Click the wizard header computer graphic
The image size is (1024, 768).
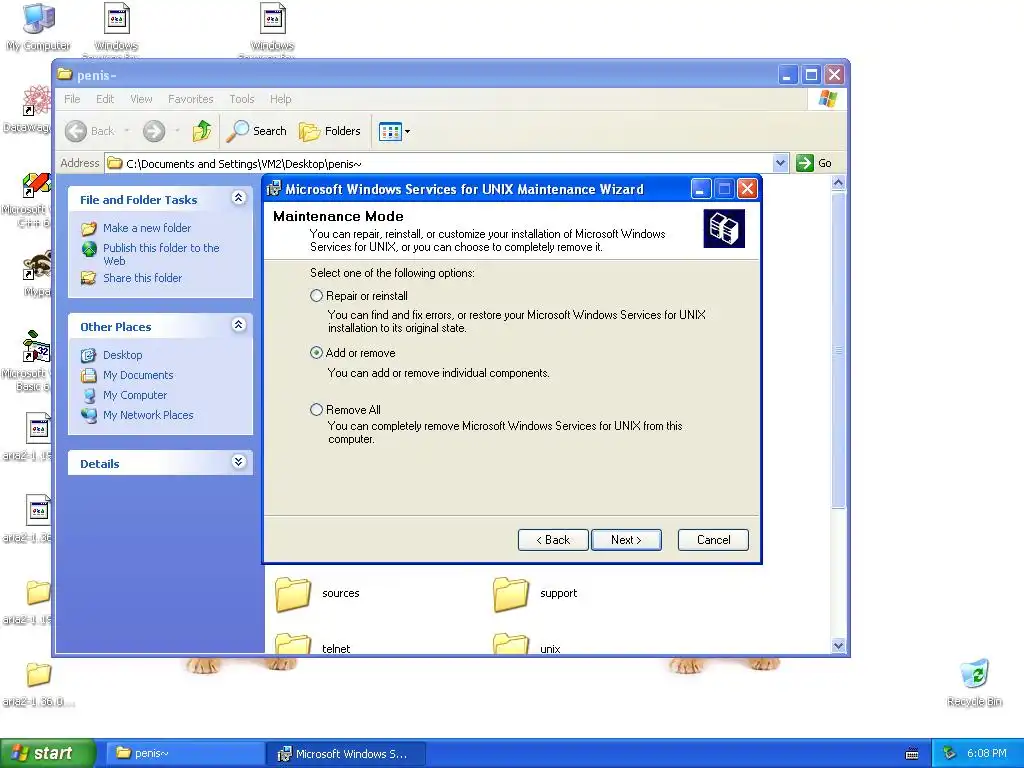tap(724, 229)
